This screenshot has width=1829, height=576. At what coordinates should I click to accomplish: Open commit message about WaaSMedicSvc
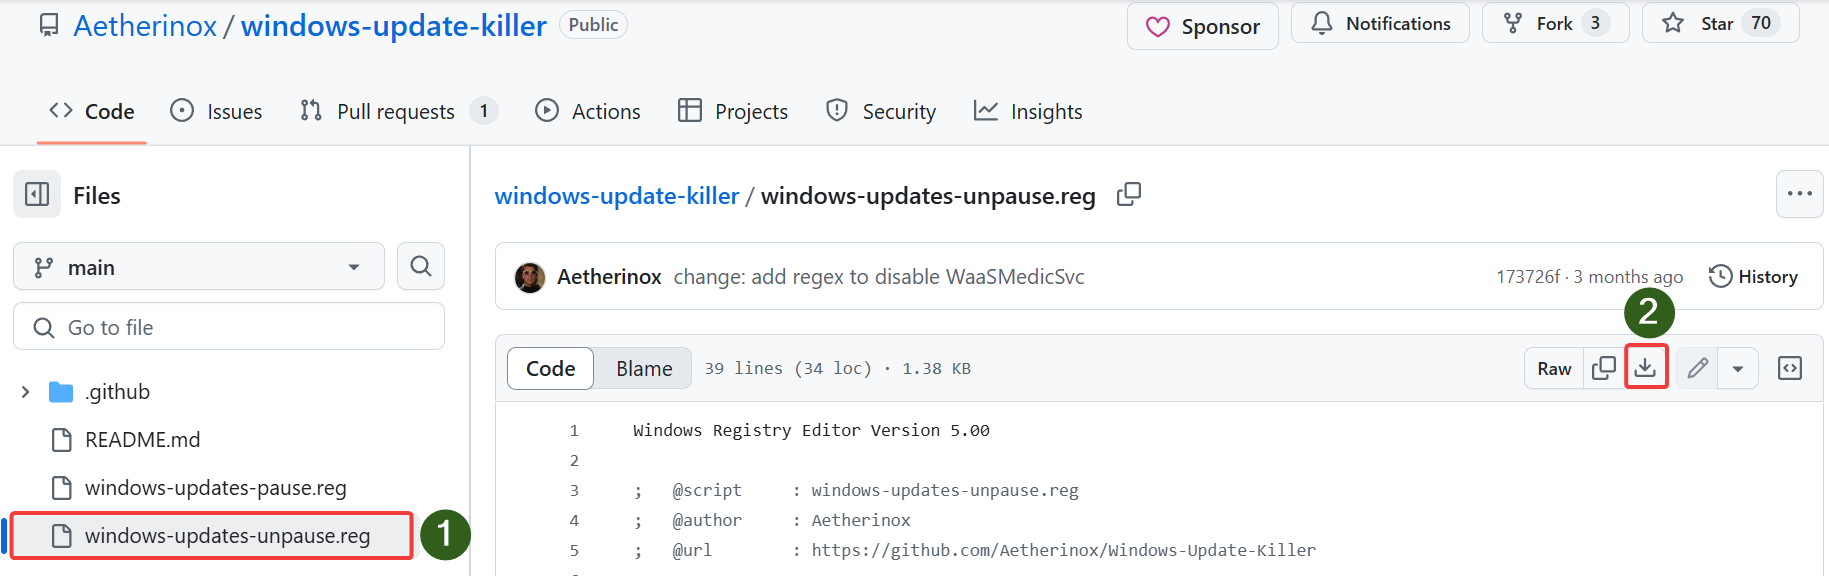pos(879,277)
